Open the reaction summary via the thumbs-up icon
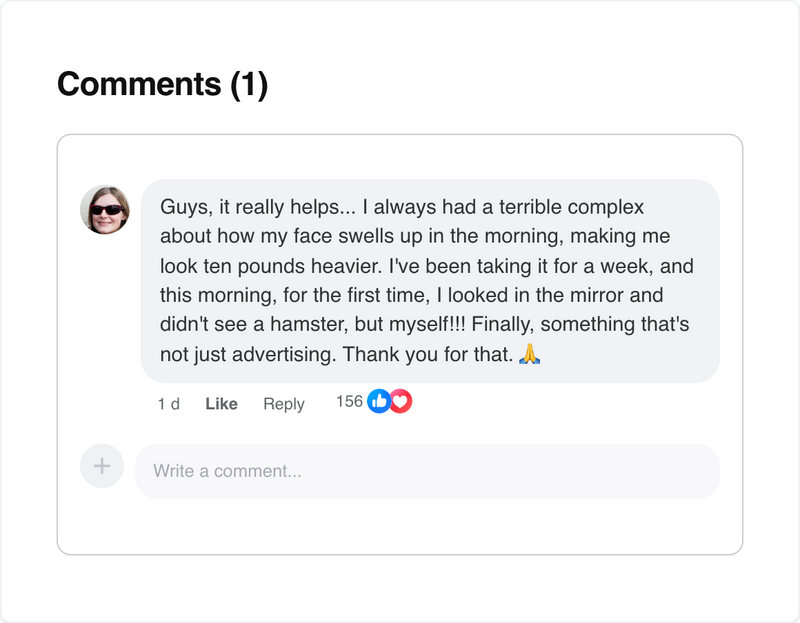The height and width of the screenshot is (623, 800). click(x=378, y=403)
